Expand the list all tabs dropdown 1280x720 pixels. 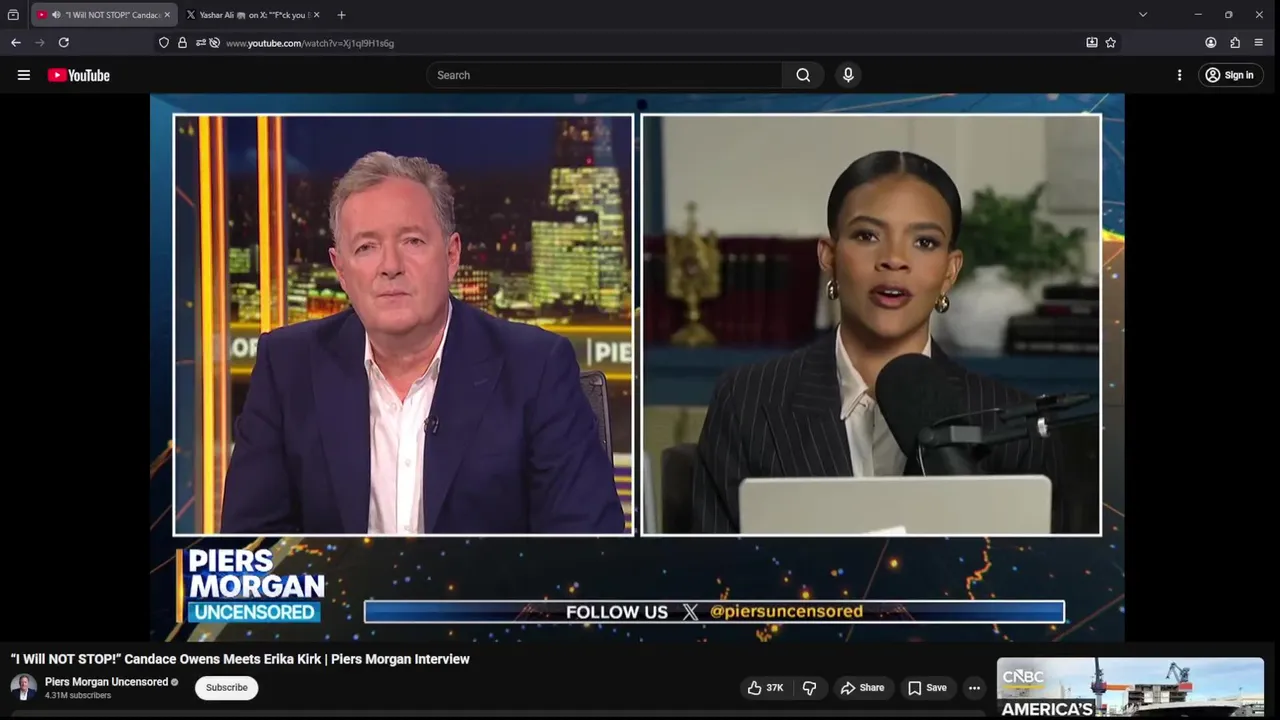(1143, 15)
